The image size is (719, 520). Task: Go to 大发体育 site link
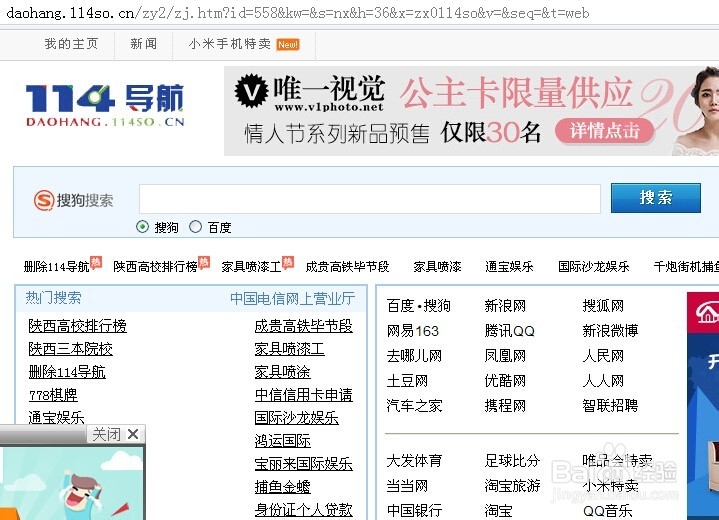[414, 460]
